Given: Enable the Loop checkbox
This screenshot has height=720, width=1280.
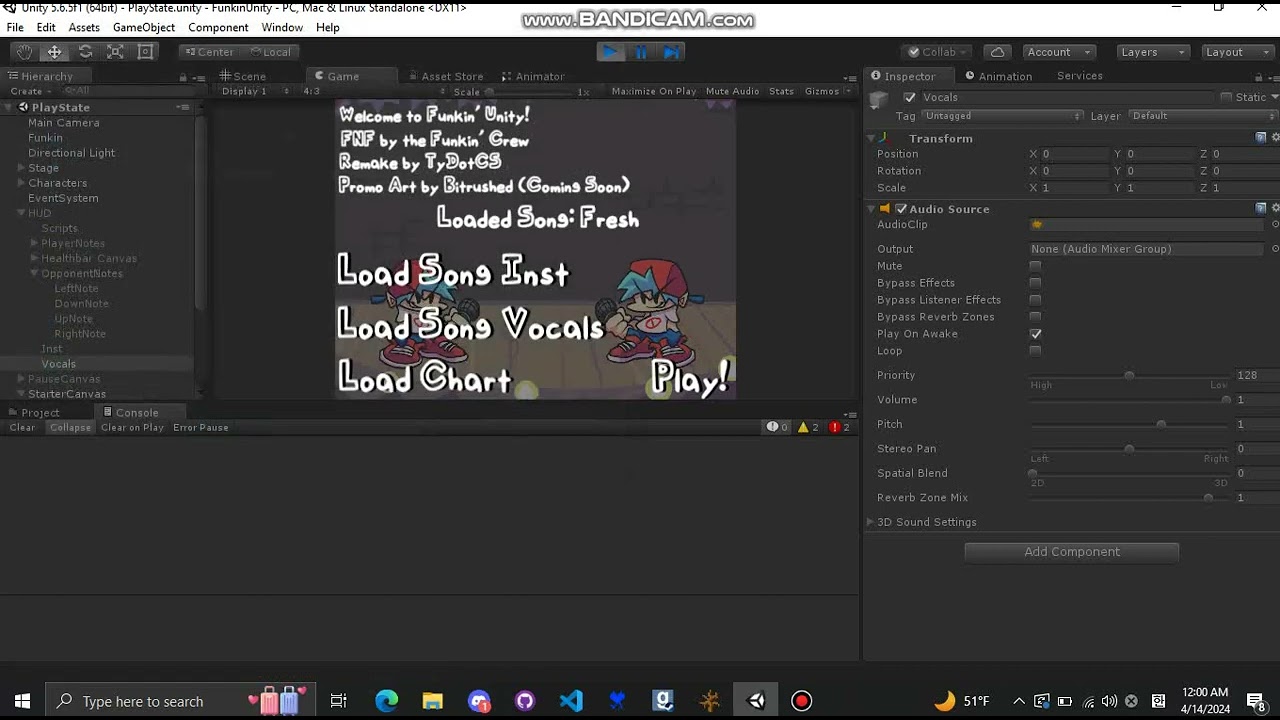Looking at the screenshot, I should pyautogui.click(x=1036, y=351).
